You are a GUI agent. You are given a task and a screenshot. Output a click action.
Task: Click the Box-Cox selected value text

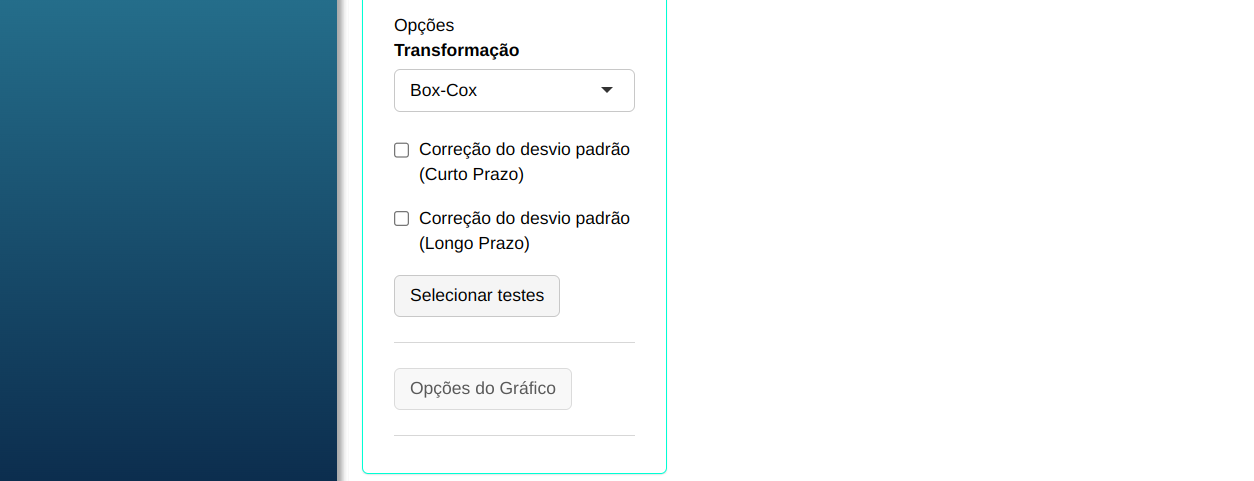[443, 90]
